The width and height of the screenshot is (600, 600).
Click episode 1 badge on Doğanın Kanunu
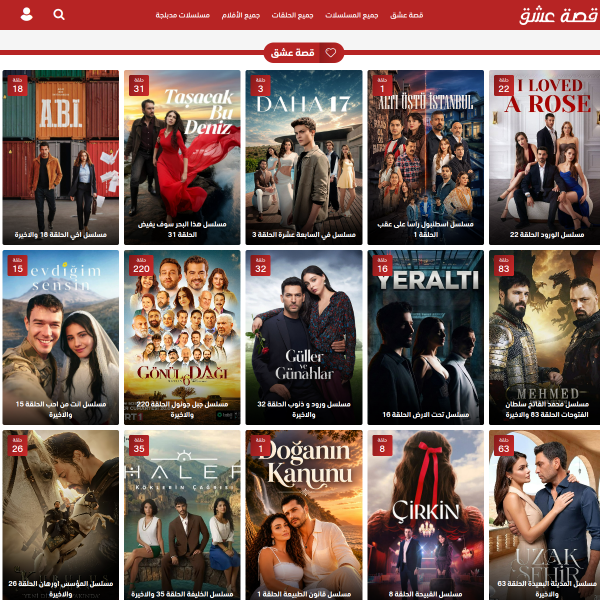tap(261, 445)
